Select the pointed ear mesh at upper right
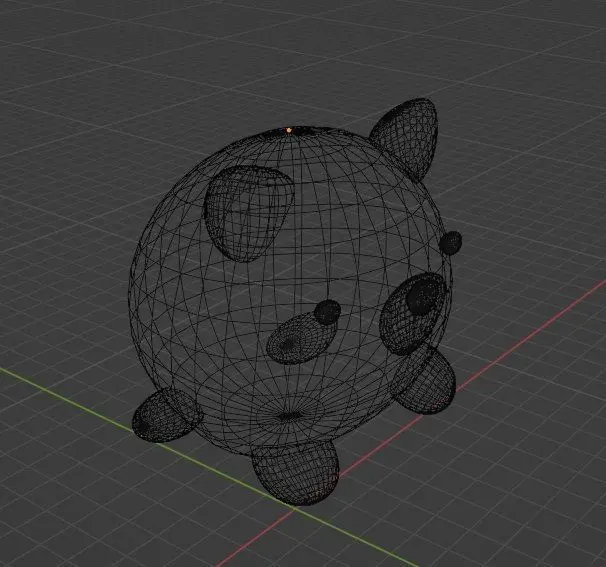The image size is (606, 567). [406, 139]
